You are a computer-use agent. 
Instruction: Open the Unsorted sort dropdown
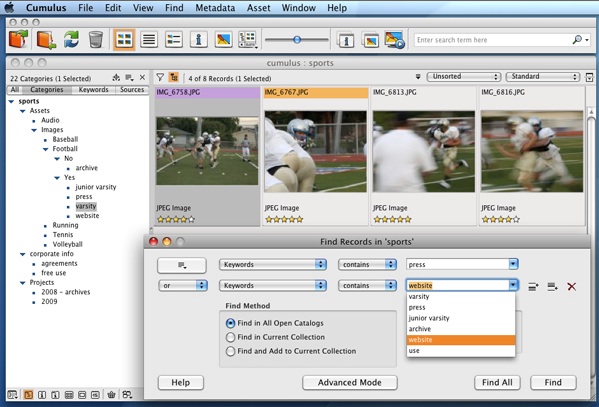[463, 76]
